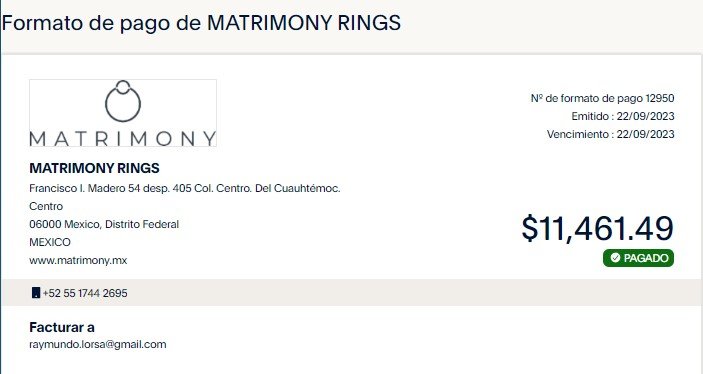703x374 pixels.
Task: Open the www.matrimony.mx website link
Action: click(x=78, y=260)
